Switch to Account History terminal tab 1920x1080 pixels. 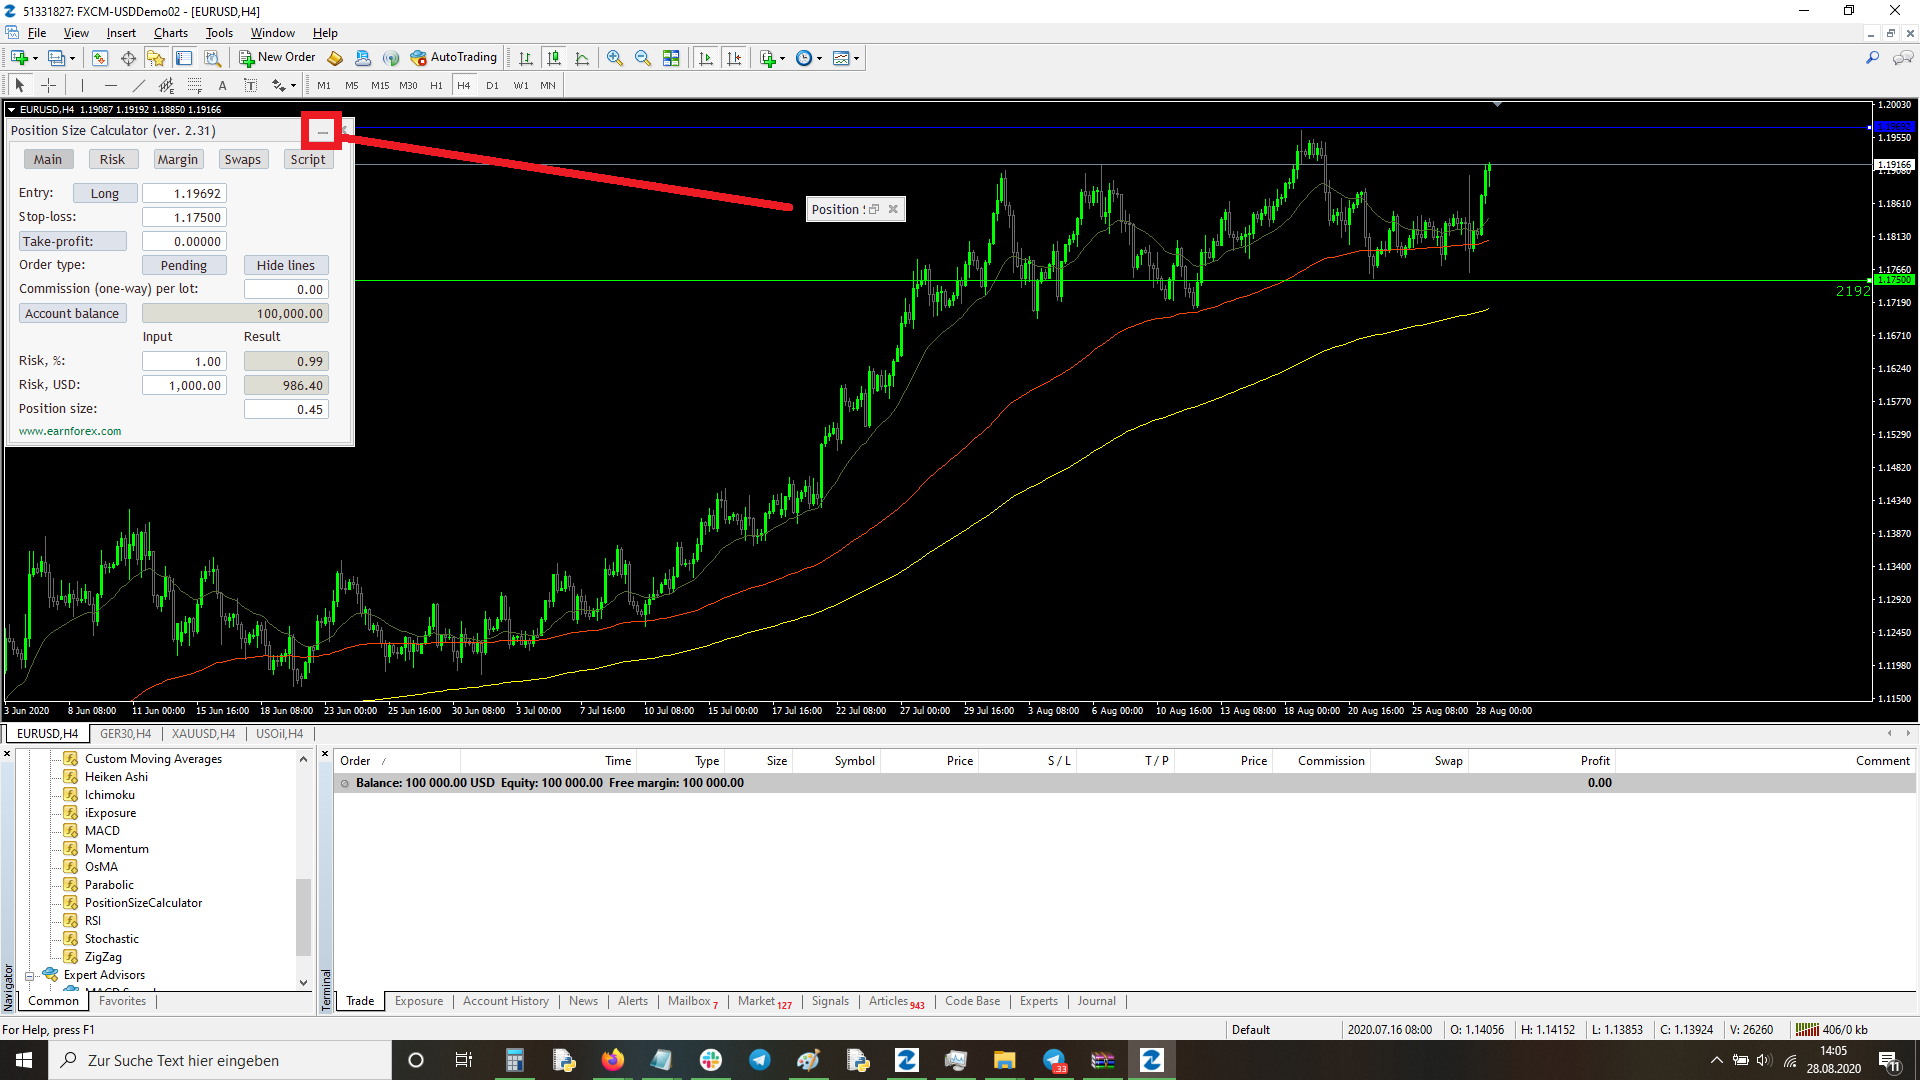tap(505, 1001)
